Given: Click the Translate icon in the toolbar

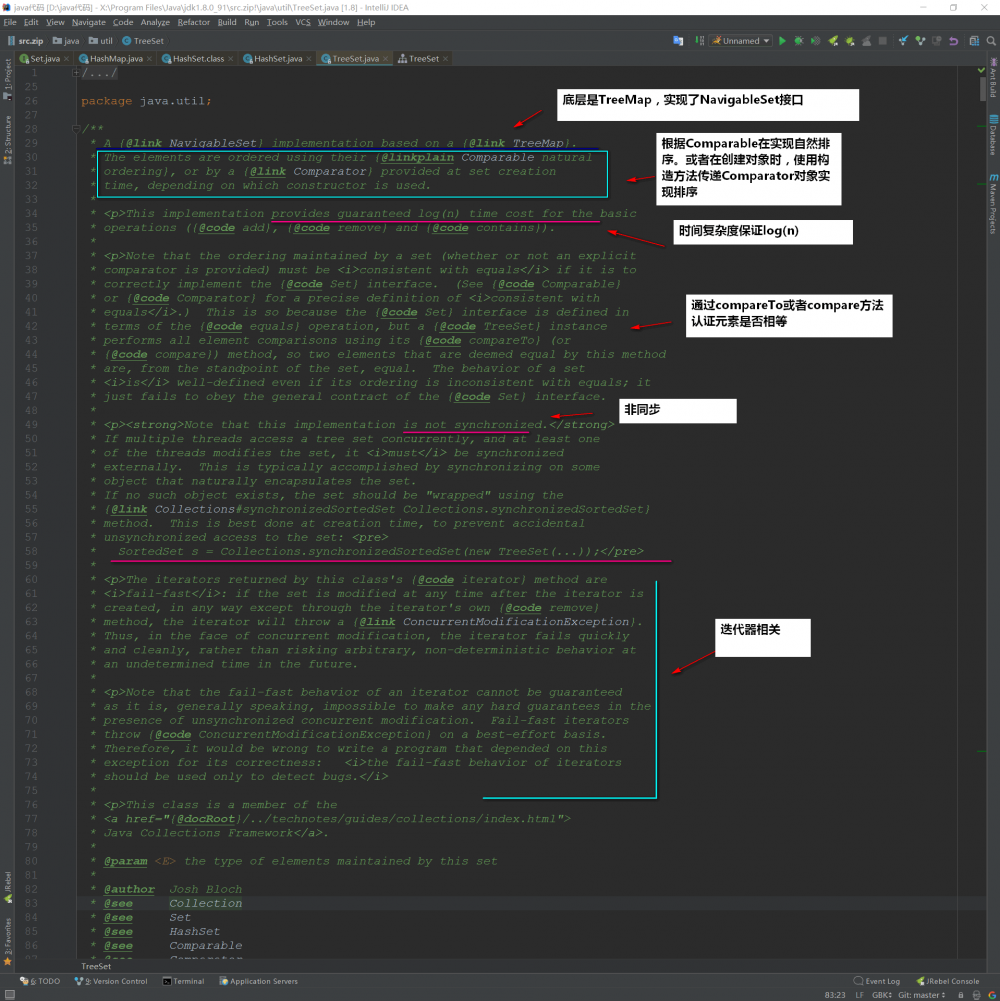Looking at the screenshot, I should pos(678,41).
